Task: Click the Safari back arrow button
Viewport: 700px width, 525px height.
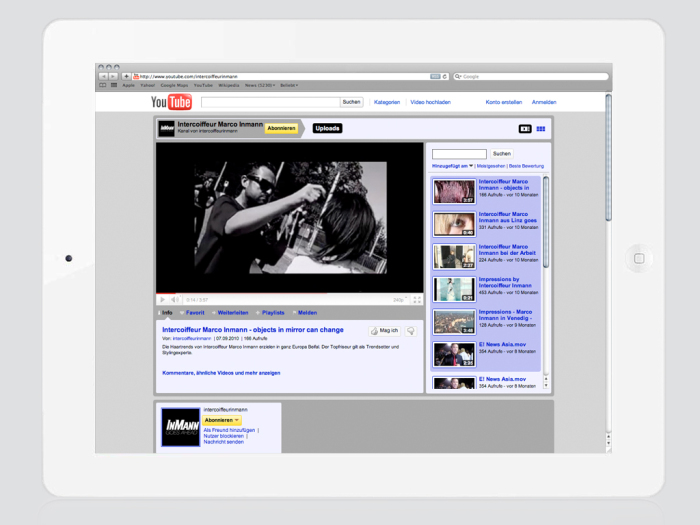Action: (103, 76)
